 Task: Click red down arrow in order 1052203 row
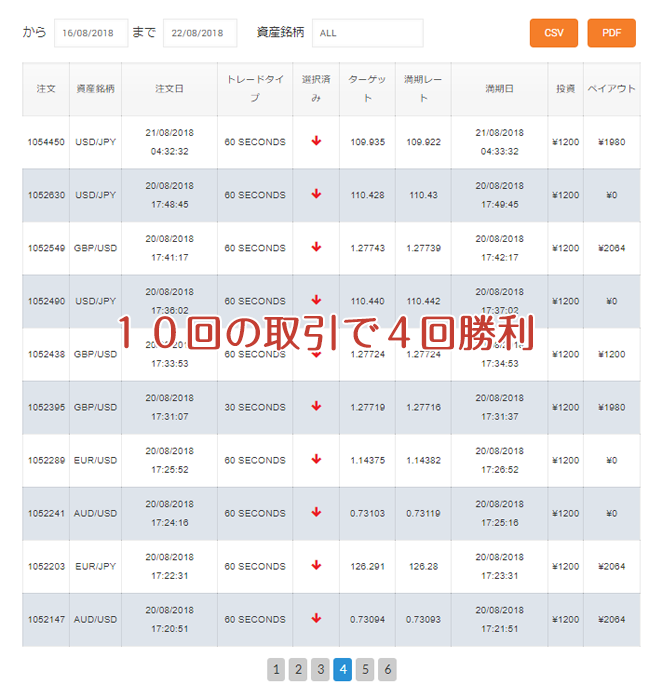[x=316, y=565]
